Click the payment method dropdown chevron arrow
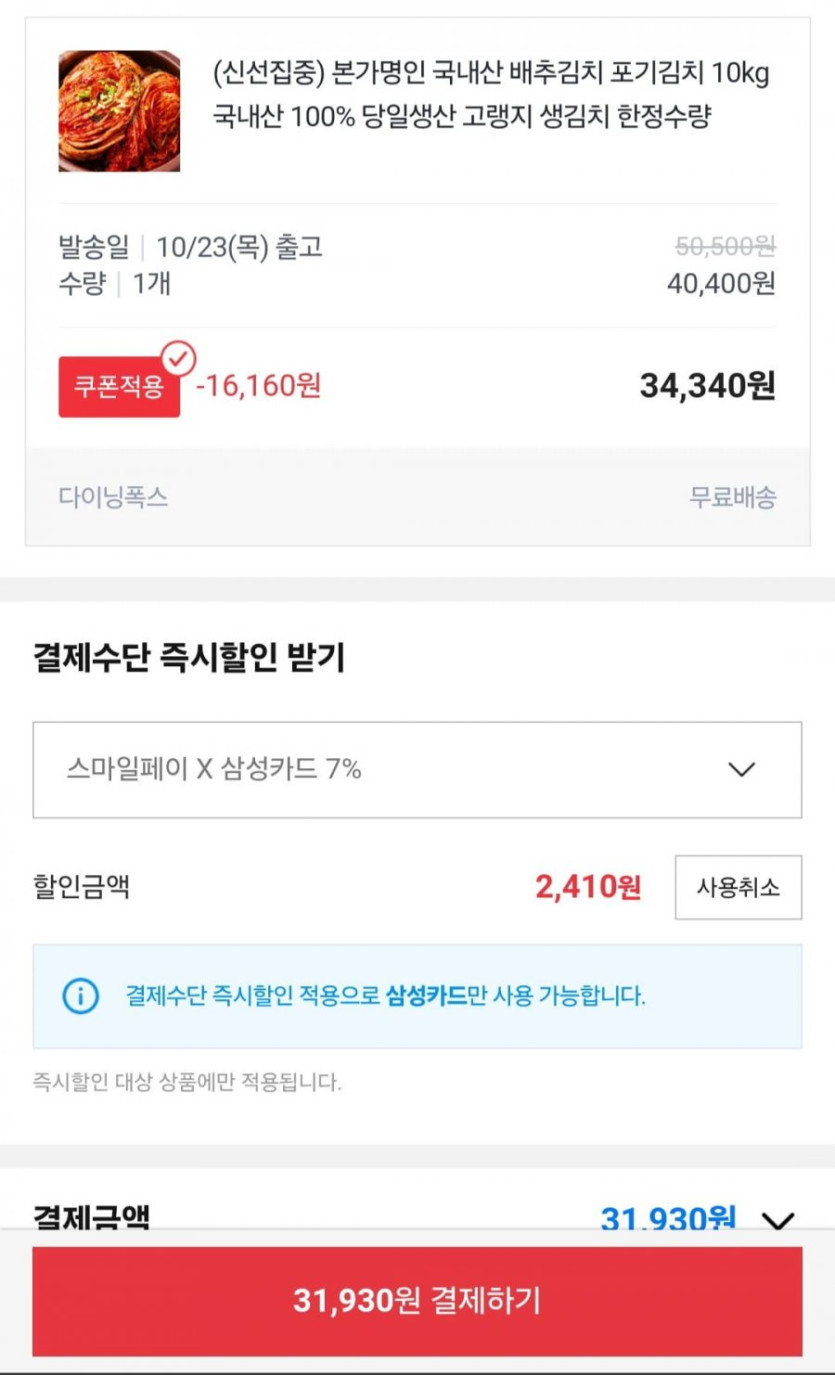835x1375 pixels. 741,769
